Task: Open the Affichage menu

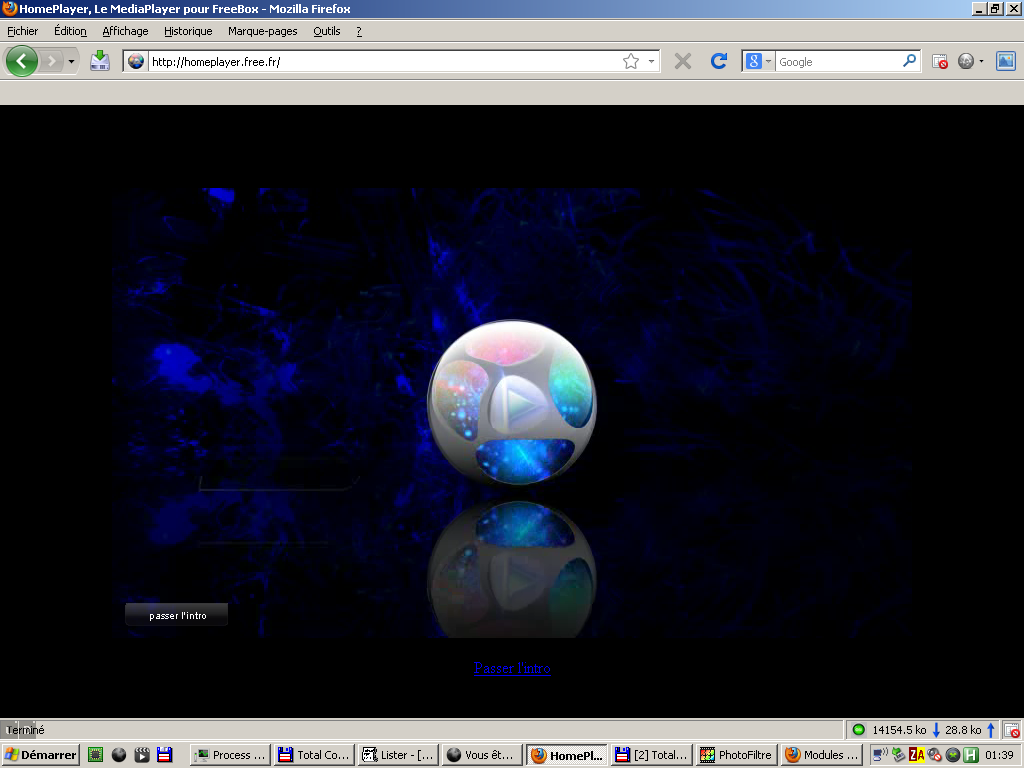Action: point(125,31)
